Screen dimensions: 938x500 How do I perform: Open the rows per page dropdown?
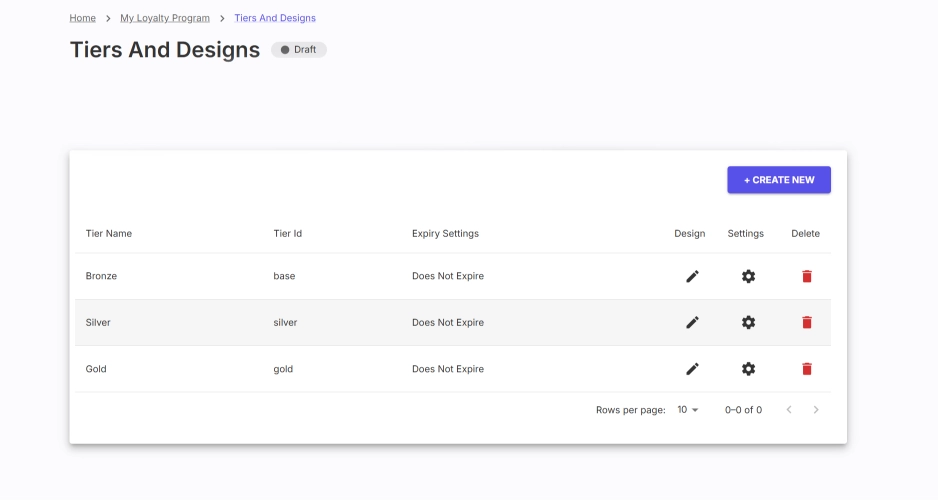(688, 410)
